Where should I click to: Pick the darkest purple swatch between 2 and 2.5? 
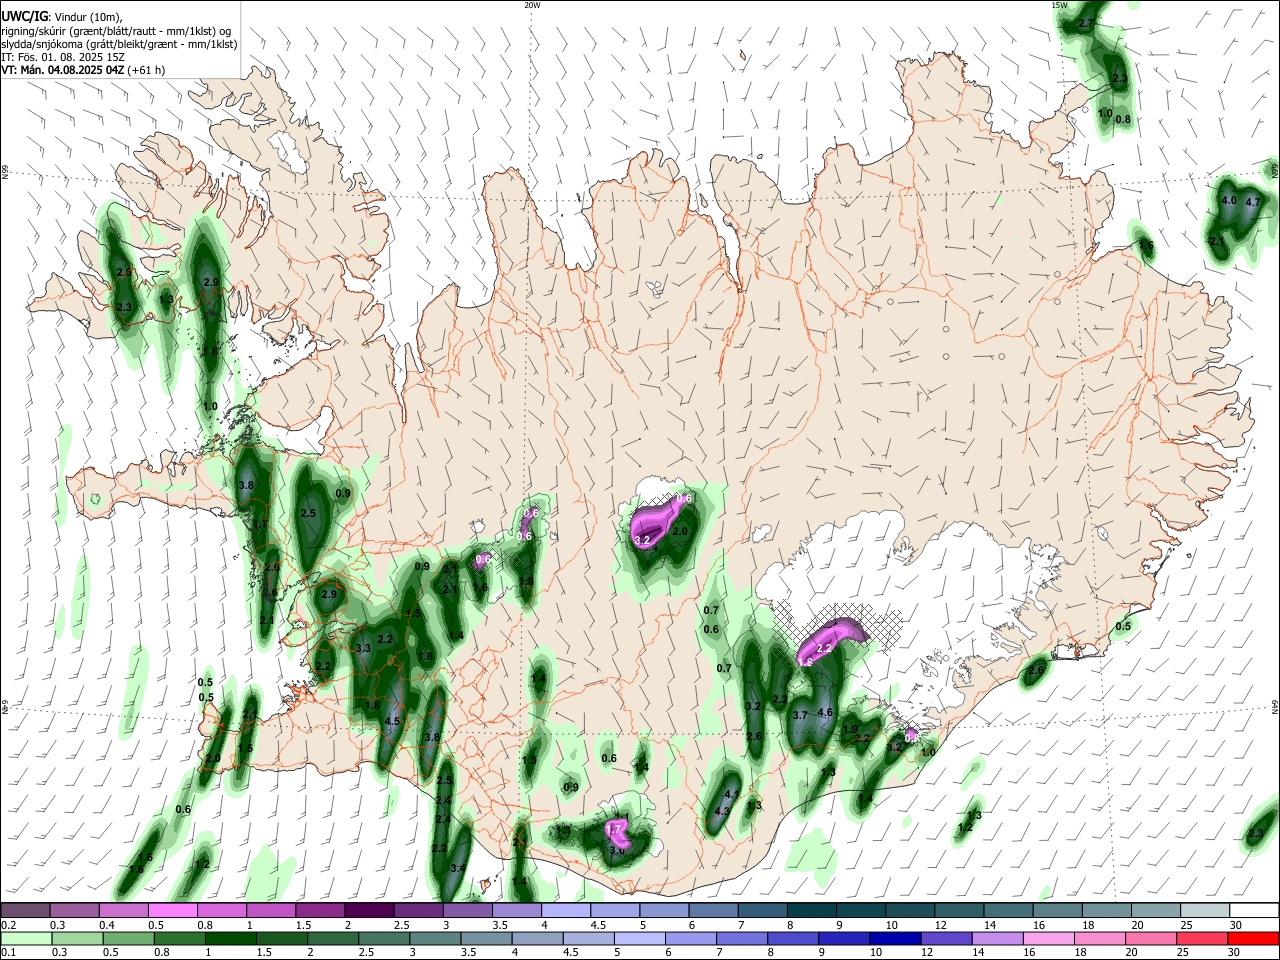point(368,910)
